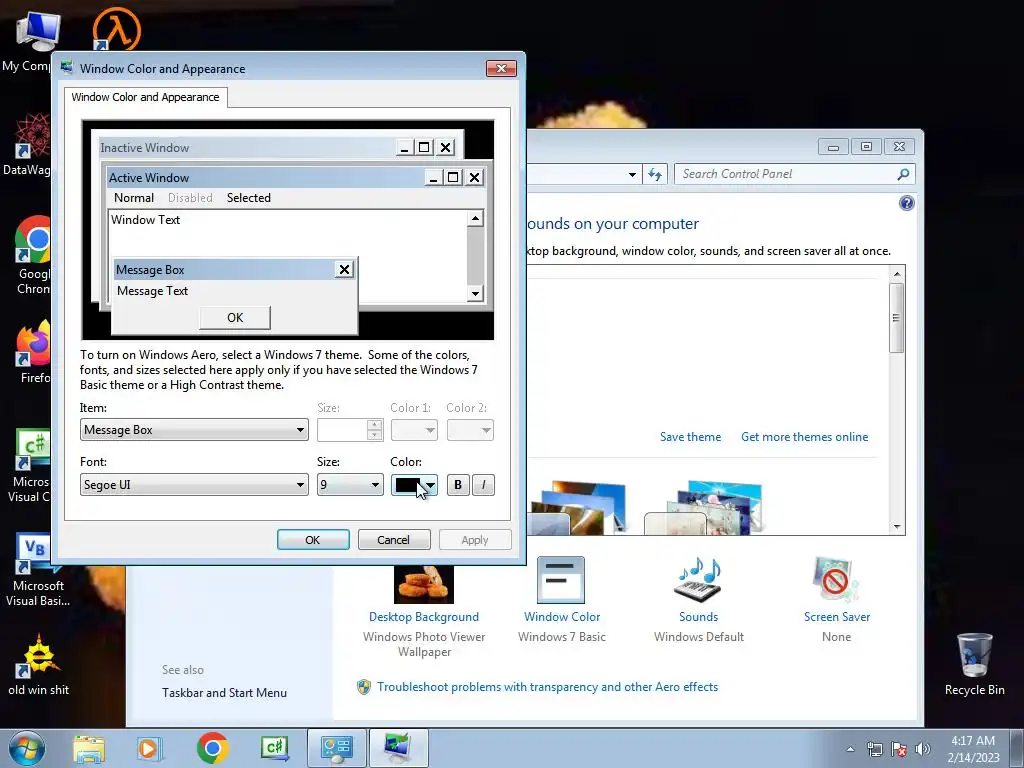This screenshot has width=1024, height=768.
Task: Click the disabled Color 1 dropdown
Action: 414,430
